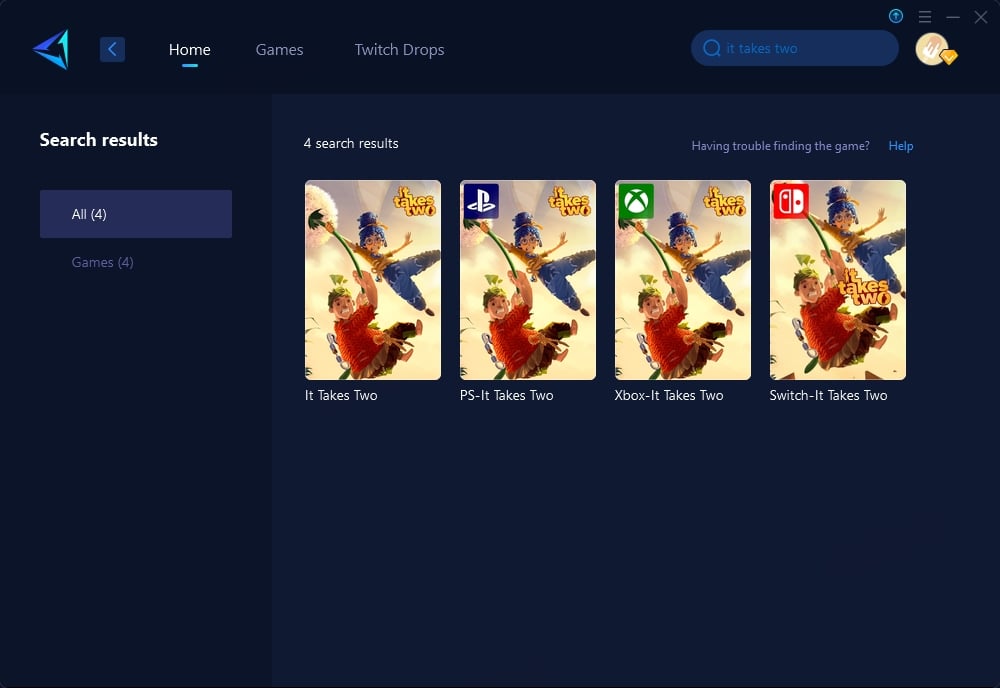Open the Twitch Drops tab
1000x688 pixels.
(399, 49)
